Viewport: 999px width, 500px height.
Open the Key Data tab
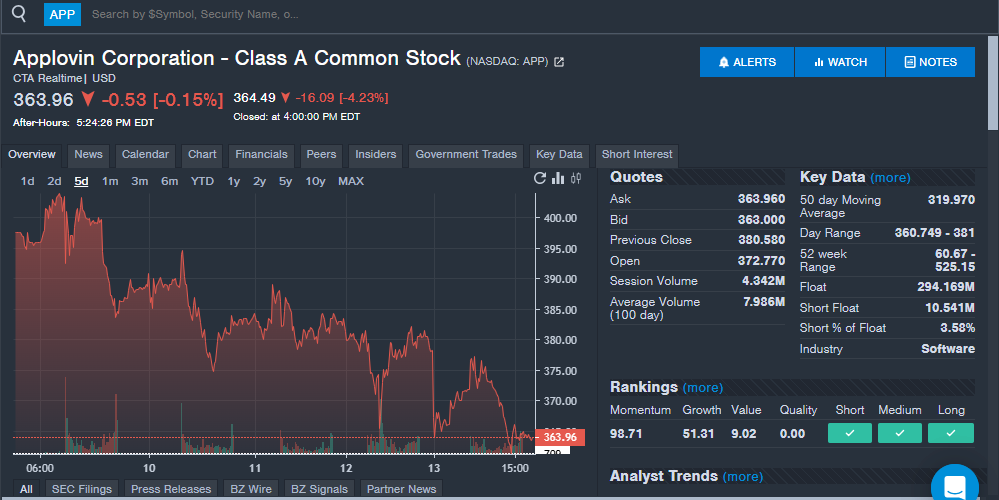pos(559,155)
